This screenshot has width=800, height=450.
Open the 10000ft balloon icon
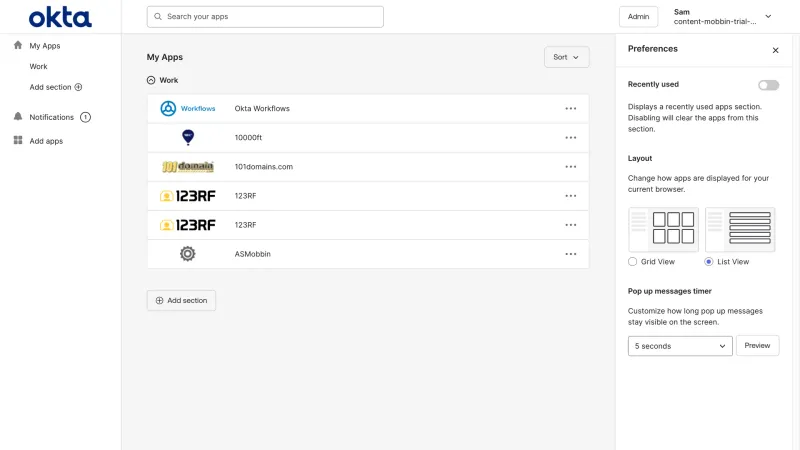pyautogui.click(x=188, y=137)
